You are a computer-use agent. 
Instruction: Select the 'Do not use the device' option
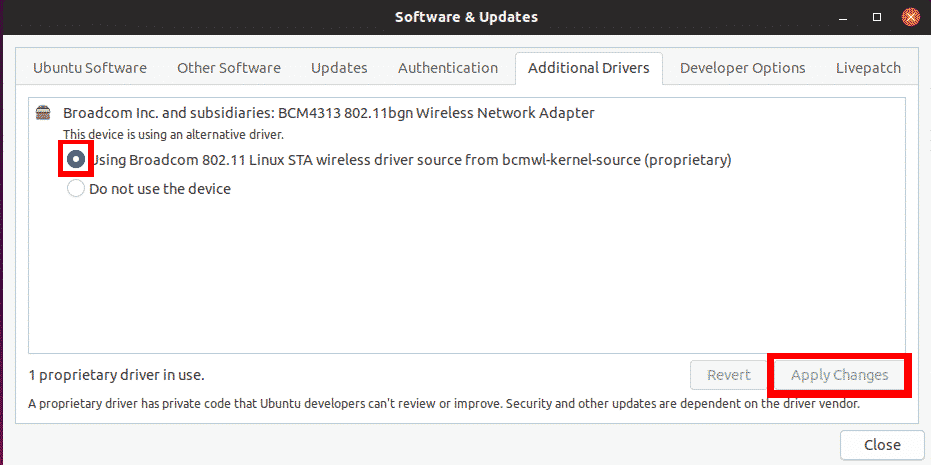pyautogui.click(x=76, y=189)
